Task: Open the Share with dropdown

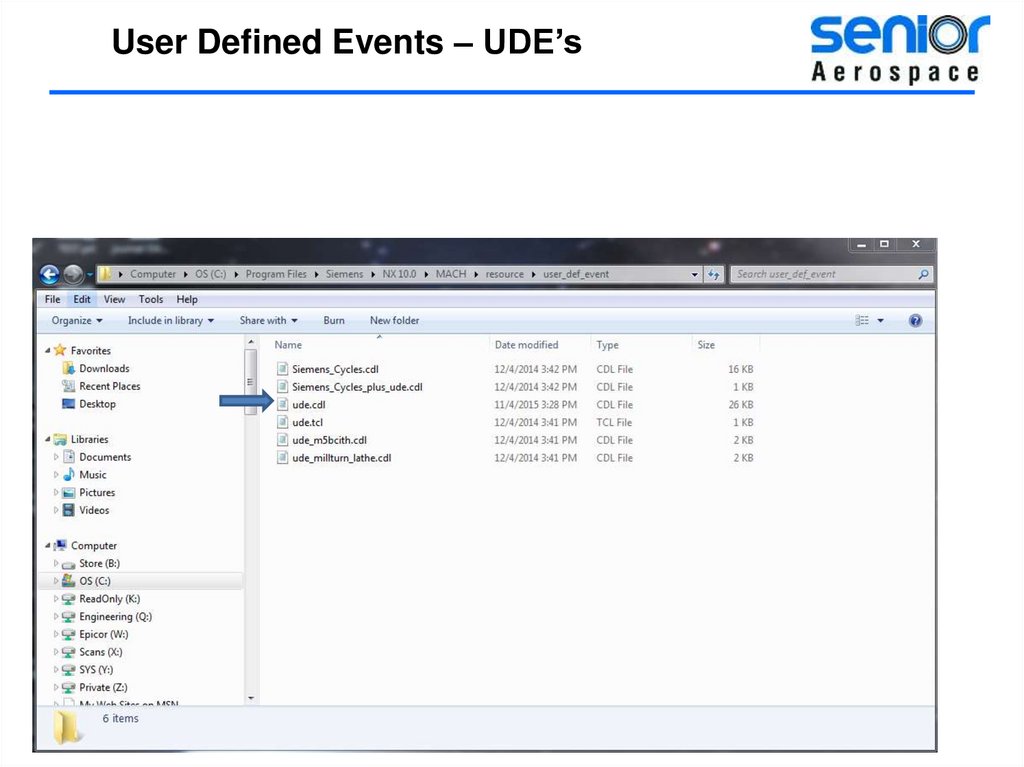Action: (269, 321)
